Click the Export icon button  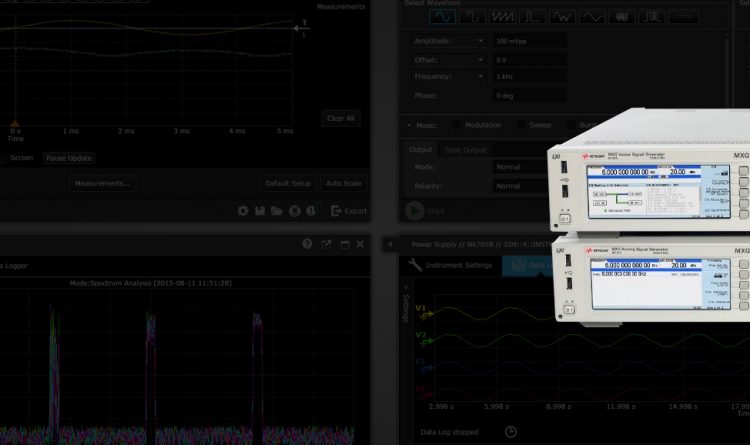tap(349, 211)
